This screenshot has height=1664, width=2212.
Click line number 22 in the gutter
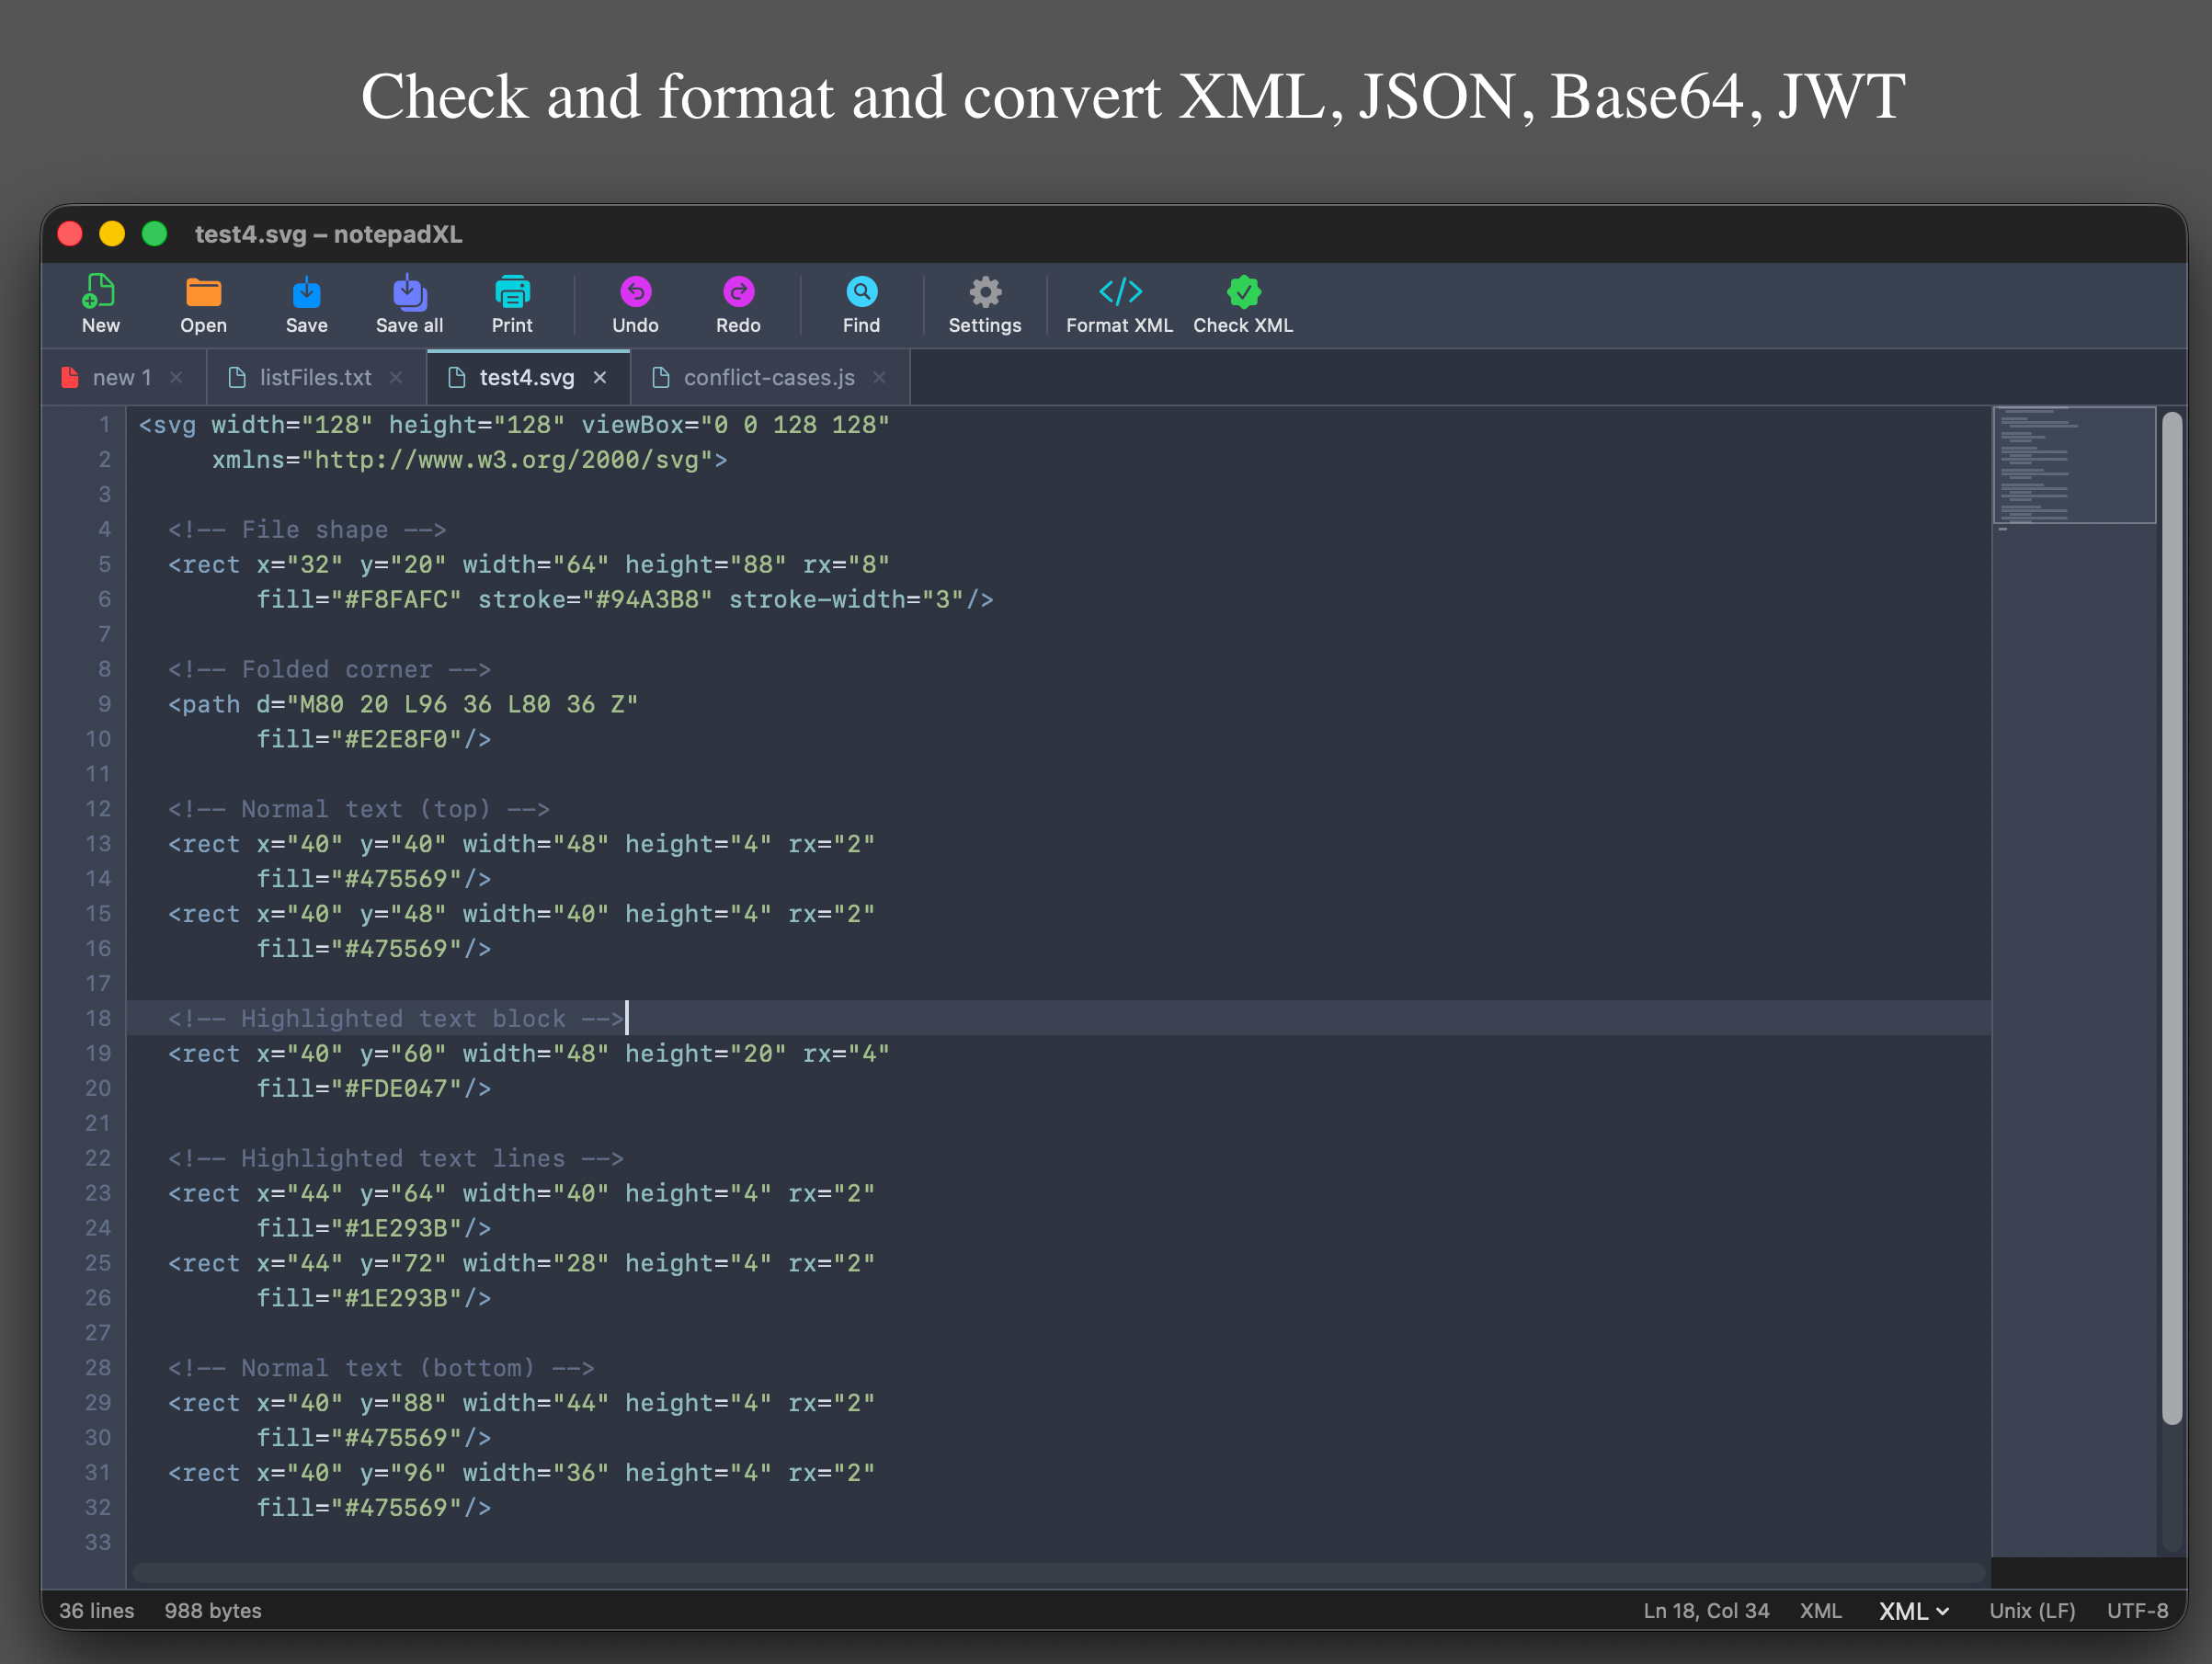coord(98,1158)
